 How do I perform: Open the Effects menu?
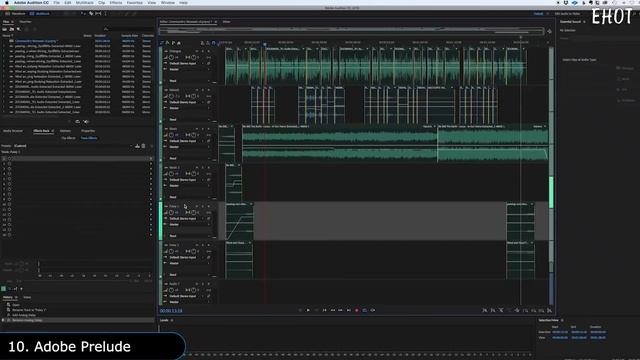(116, 2)
